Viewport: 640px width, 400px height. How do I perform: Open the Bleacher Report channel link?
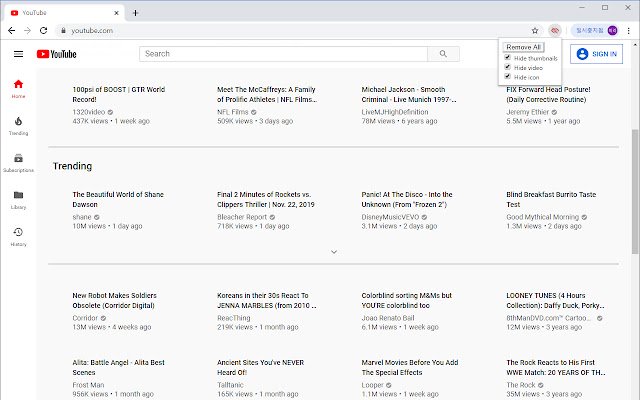pyautogui.click(x=242, y=217)
